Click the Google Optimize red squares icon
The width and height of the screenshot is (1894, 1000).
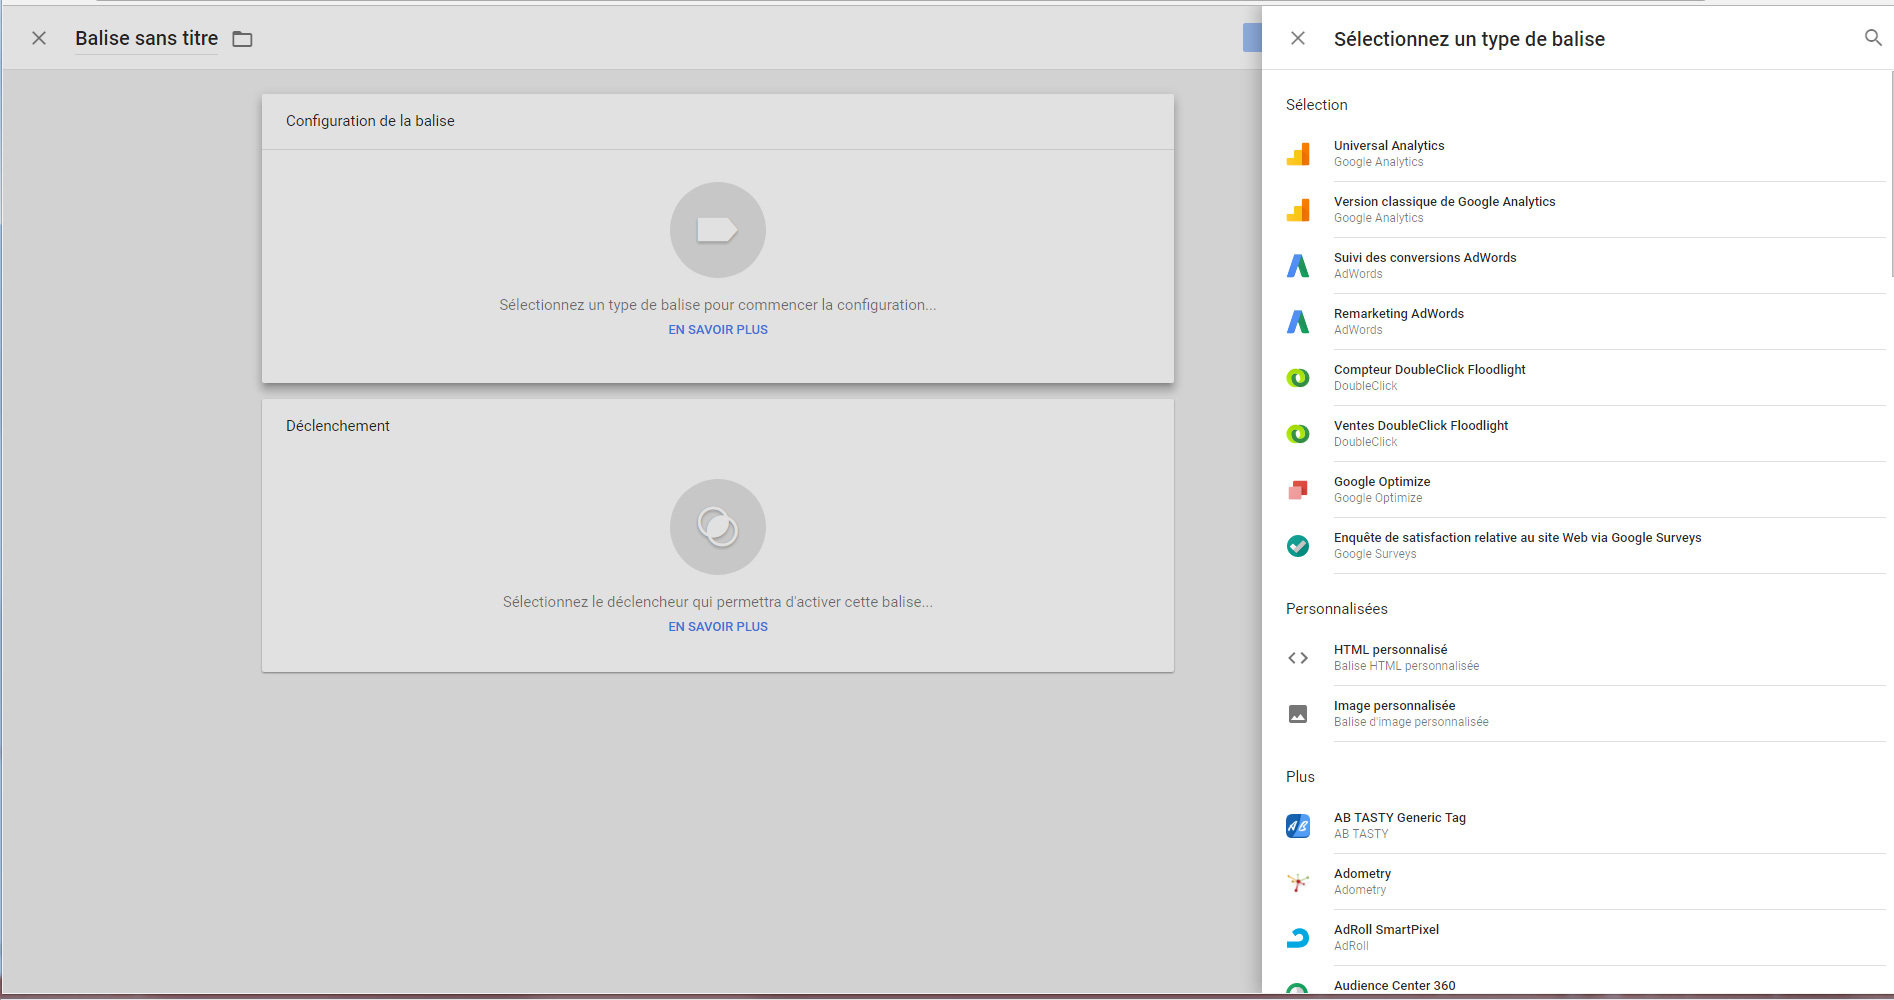(x=1298, y=490)
